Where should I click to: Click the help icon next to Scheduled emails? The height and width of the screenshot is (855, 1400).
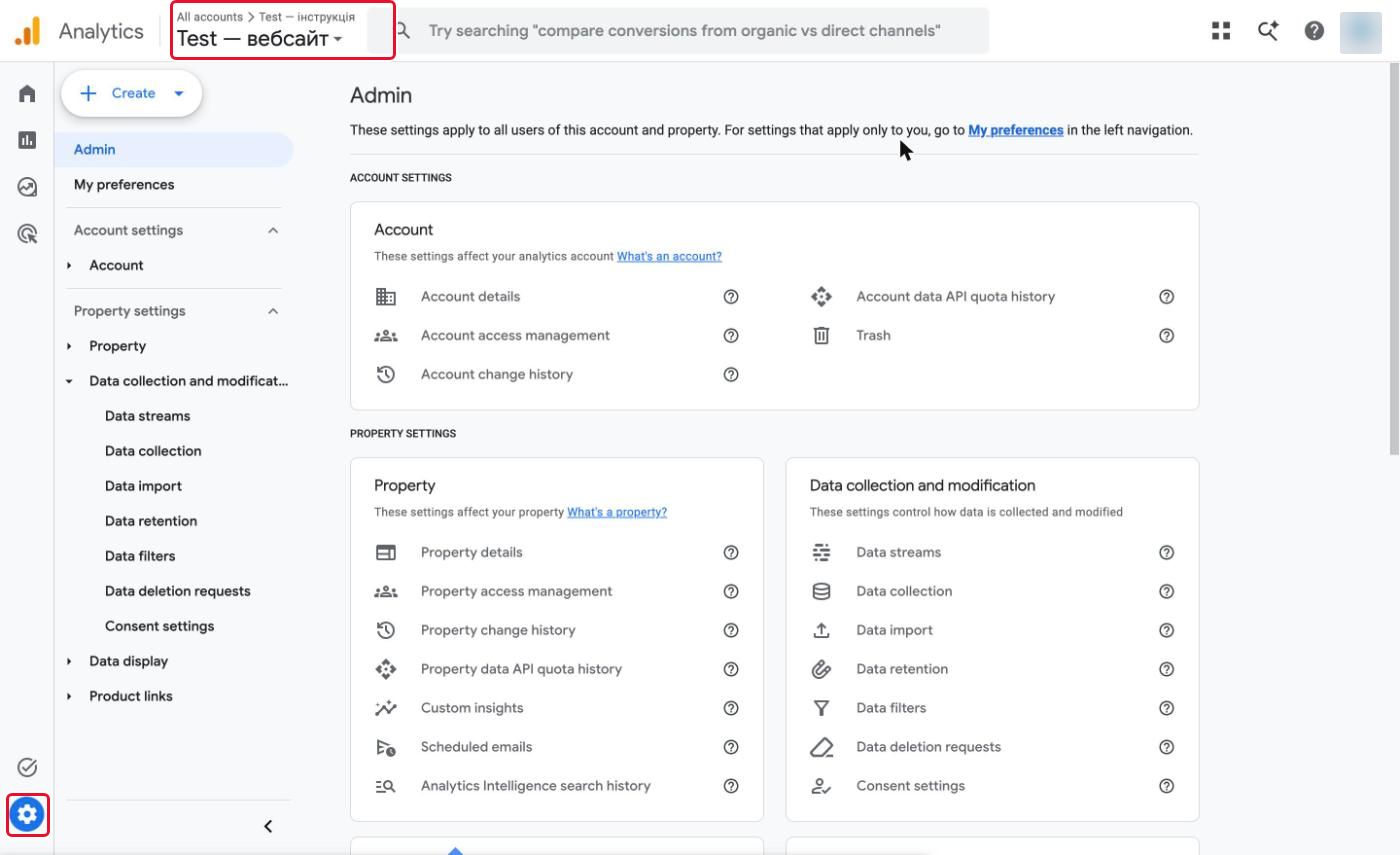(731, 748)
